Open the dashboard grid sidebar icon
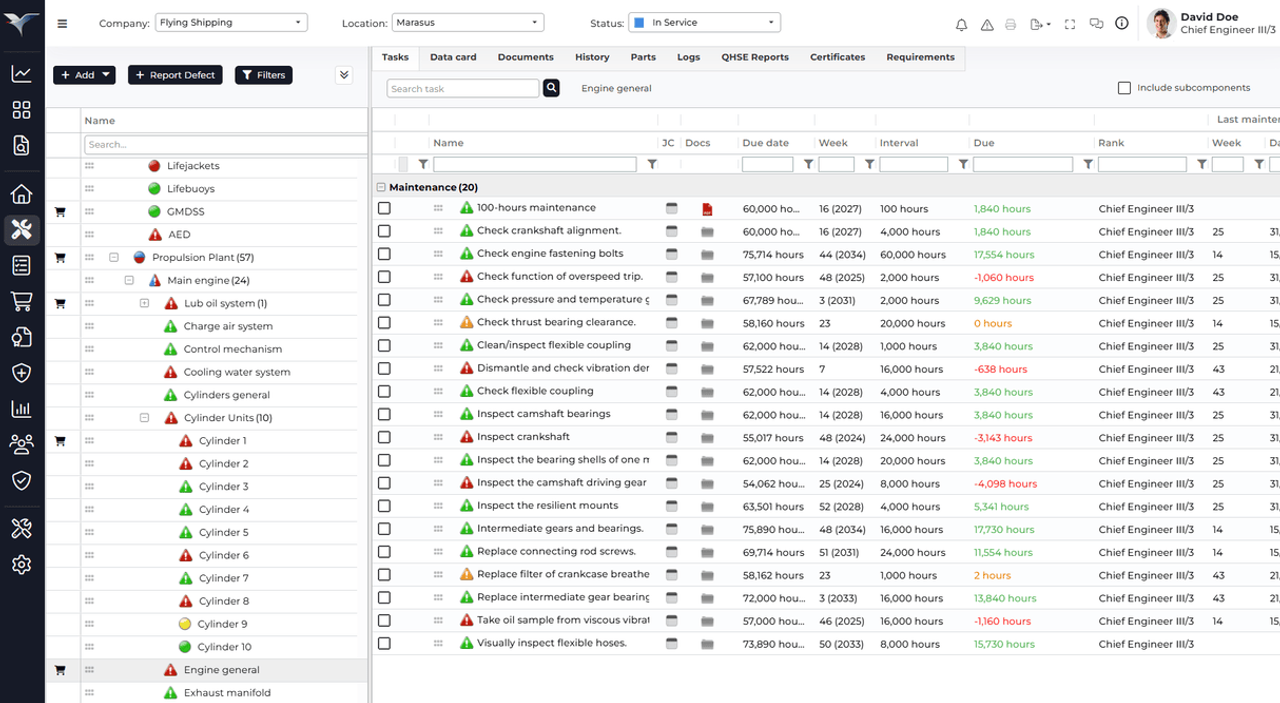 (21, 109)
